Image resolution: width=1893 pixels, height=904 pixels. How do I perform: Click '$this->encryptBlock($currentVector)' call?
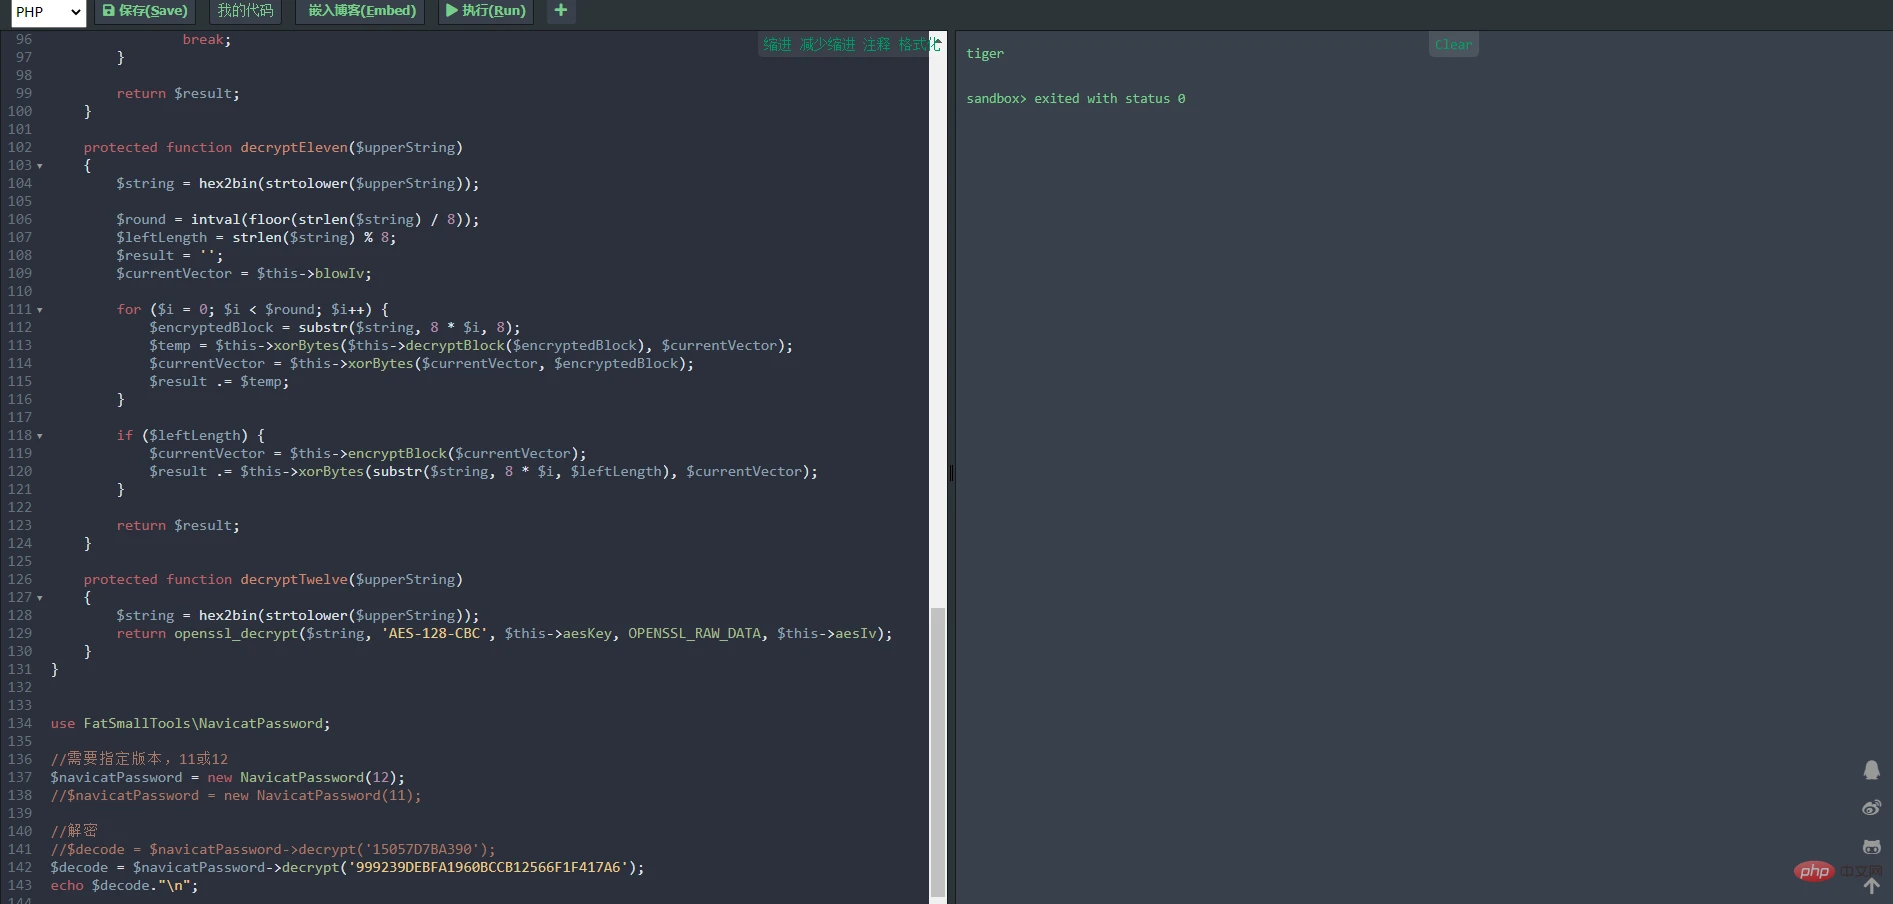434,454
